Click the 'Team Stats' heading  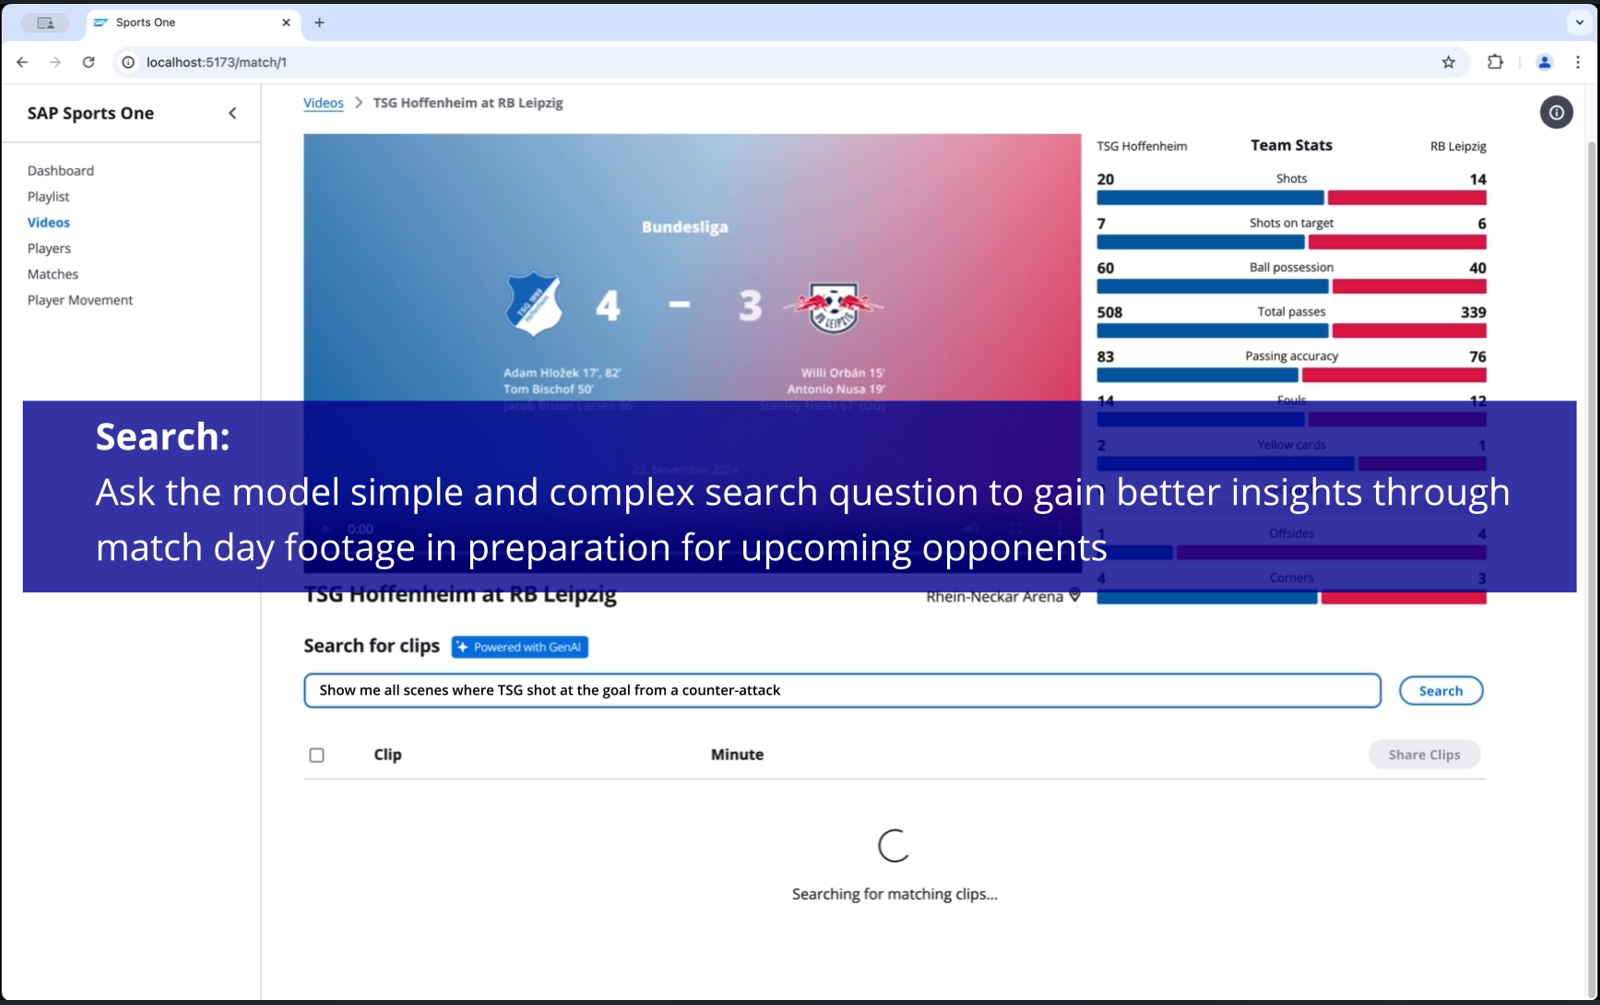click(x=1291, y=145)
